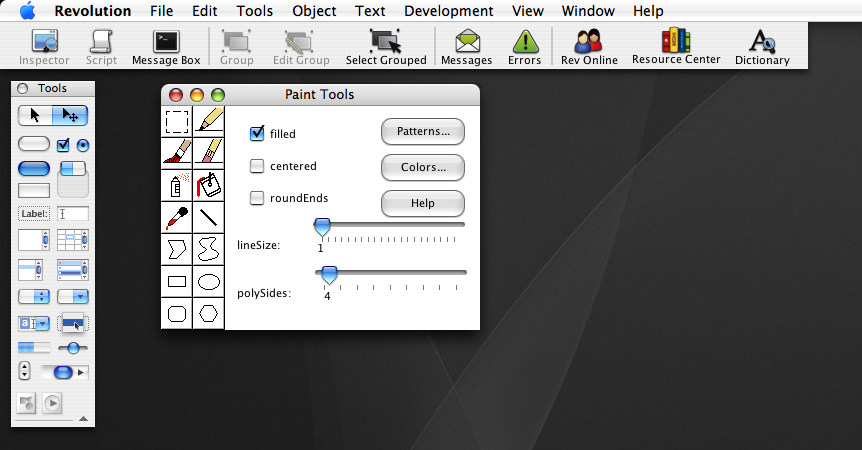
Task: Select the Eyedropper tool
Action: [x=177, y=216]
